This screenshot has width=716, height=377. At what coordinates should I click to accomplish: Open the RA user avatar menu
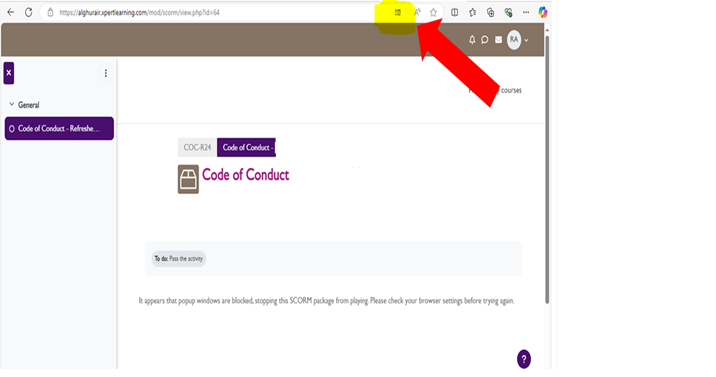[514, 40]
